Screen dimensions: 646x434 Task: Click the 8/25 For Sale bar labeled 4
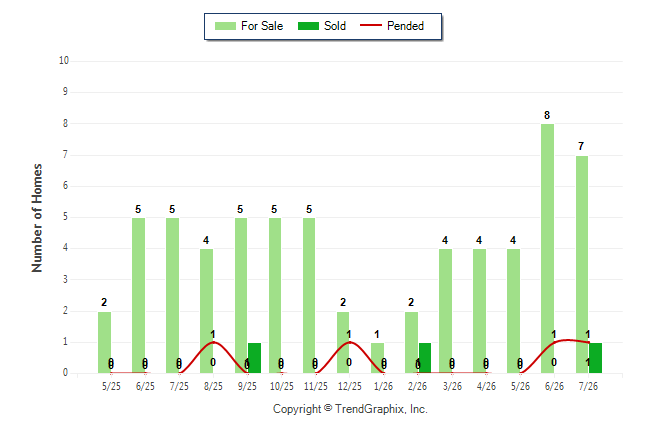pos(206,311)
